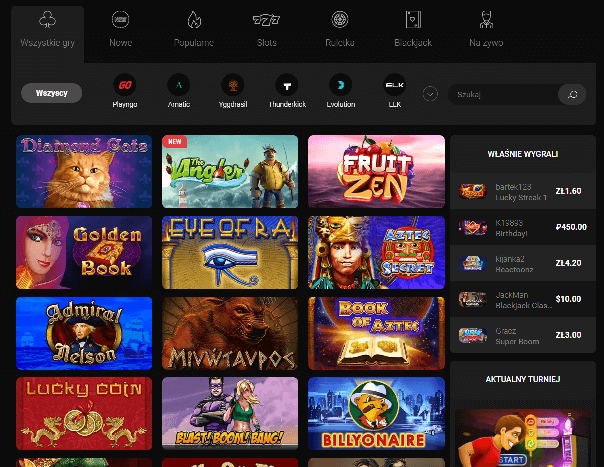Open the Aztec Secret game
The height and width of the screenshot is (467, 604).
376,252
